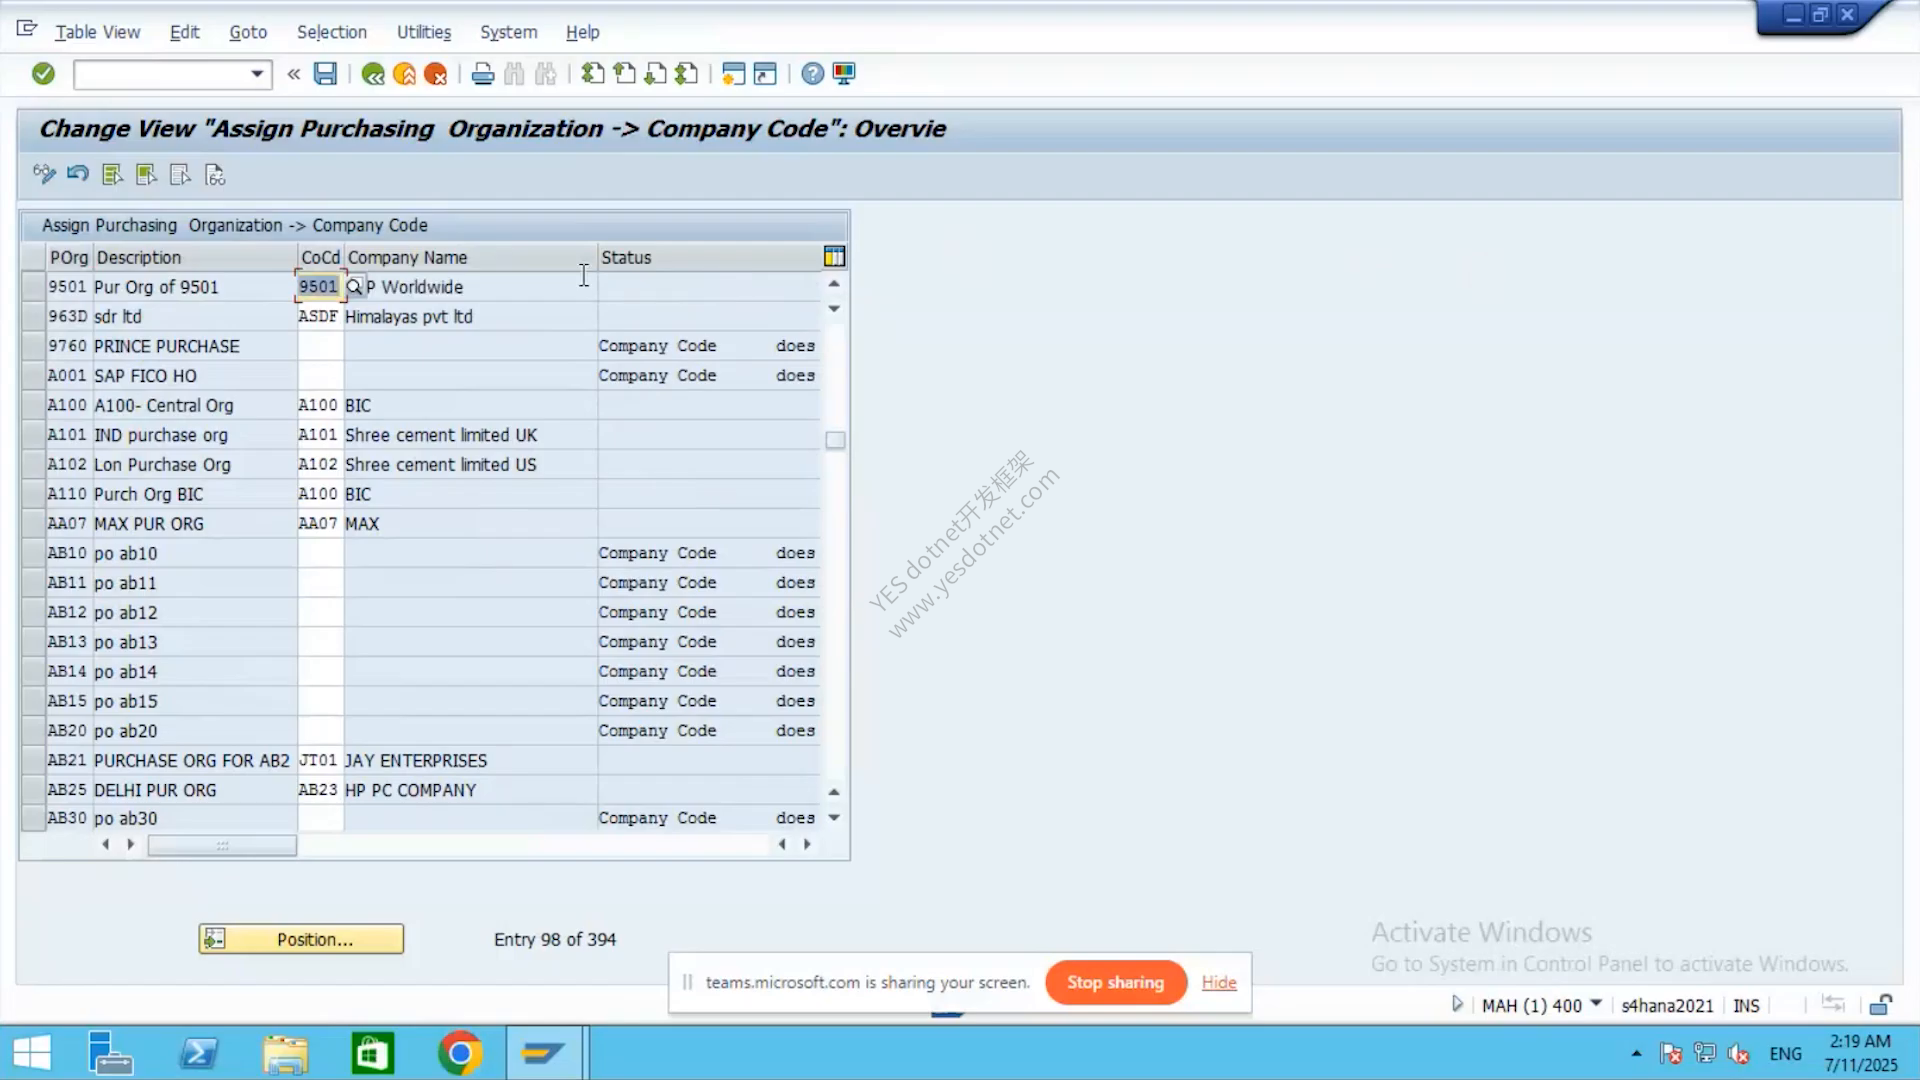
Task: Open the Goto menu
Action: pyautogui.click(x=248, y=32)
